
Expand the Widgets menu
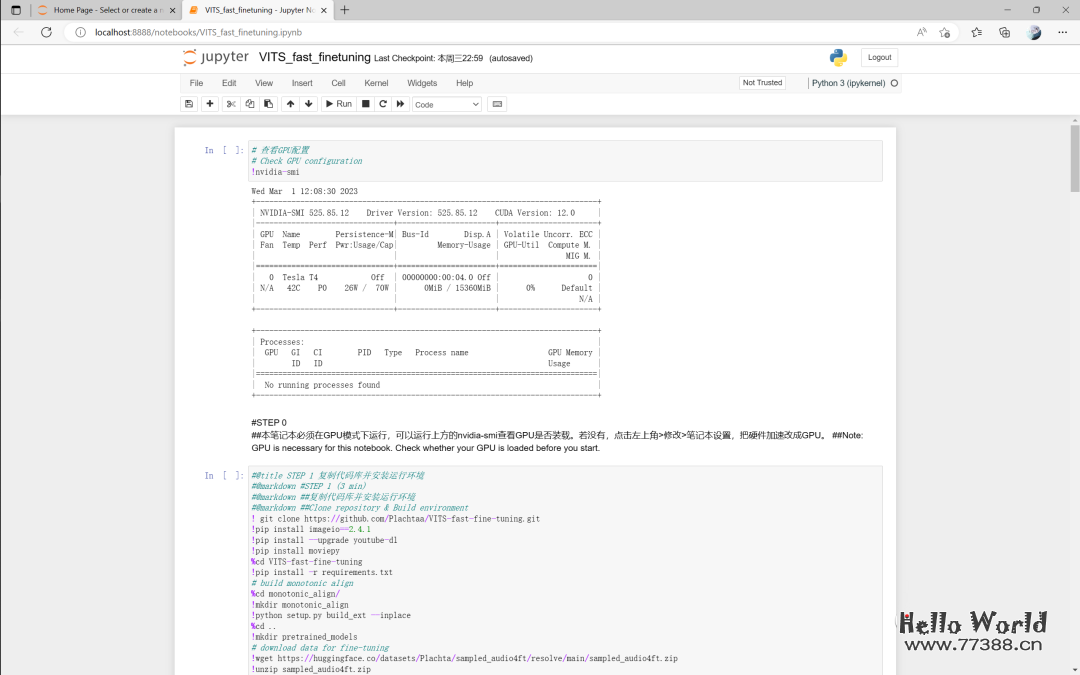[422, 83]
